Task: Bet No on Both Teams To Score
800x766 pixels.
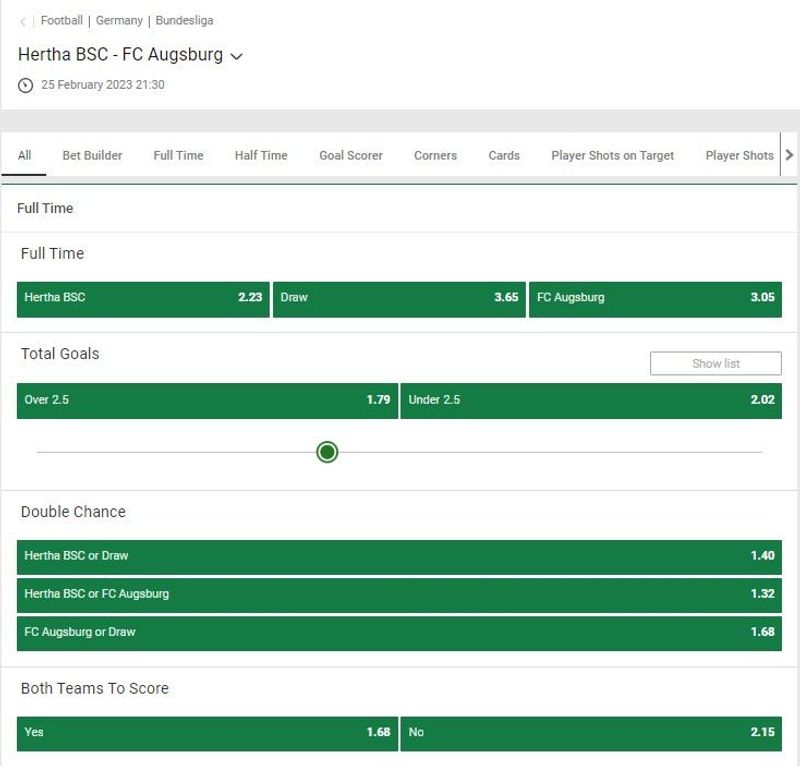Action: click(x=591, y=734)
